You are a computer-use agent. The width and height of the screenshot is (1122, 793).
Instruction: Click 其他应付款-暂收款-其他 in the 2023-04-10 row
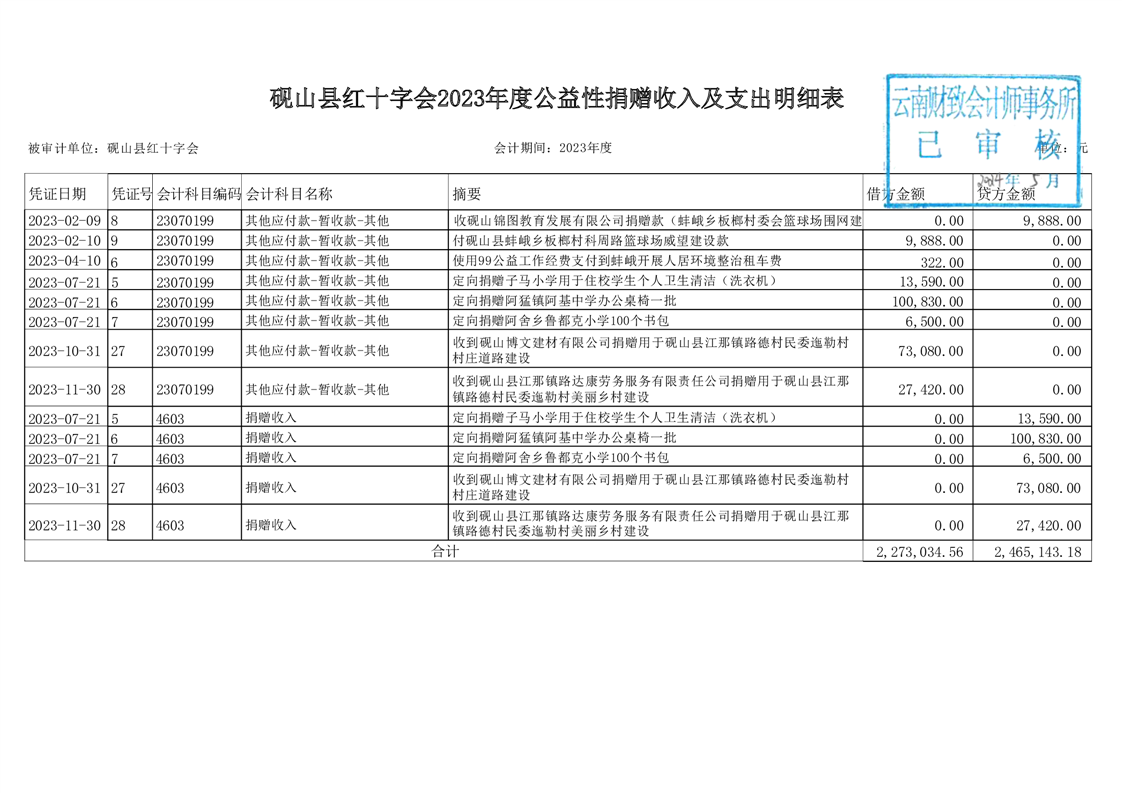click(x=318, y=261)
